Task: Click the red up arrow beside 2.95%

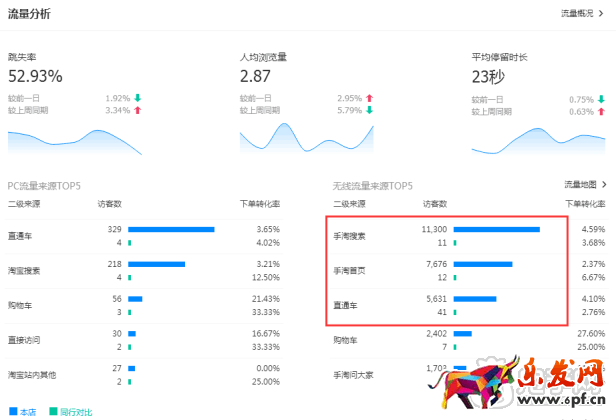Action: pos(369,98)
